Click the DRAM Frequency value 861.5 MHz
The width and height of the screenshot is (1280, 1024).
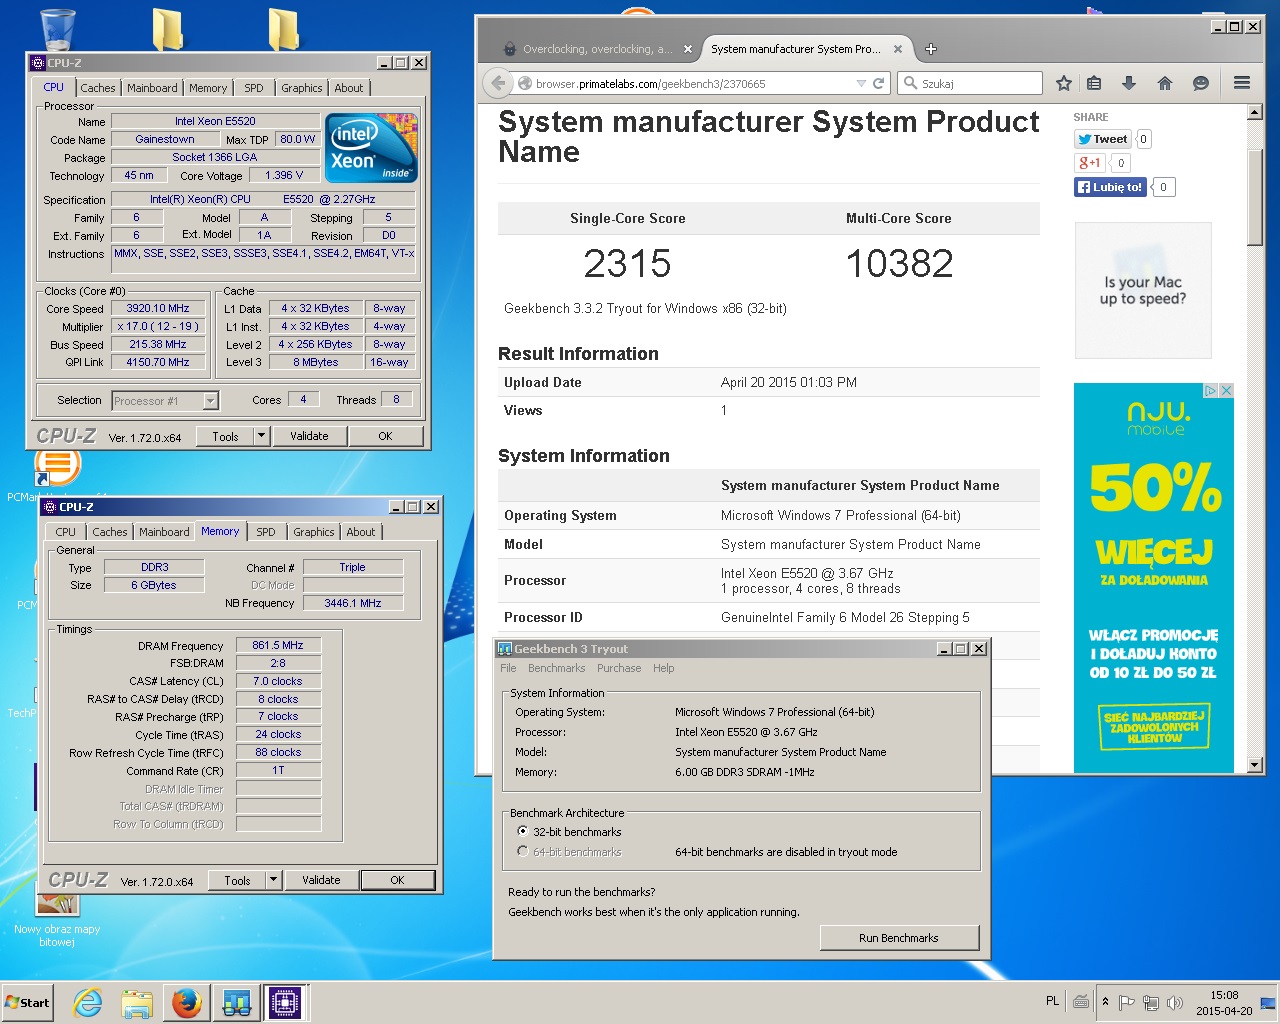pyautogui.click(x=278, y=645)
